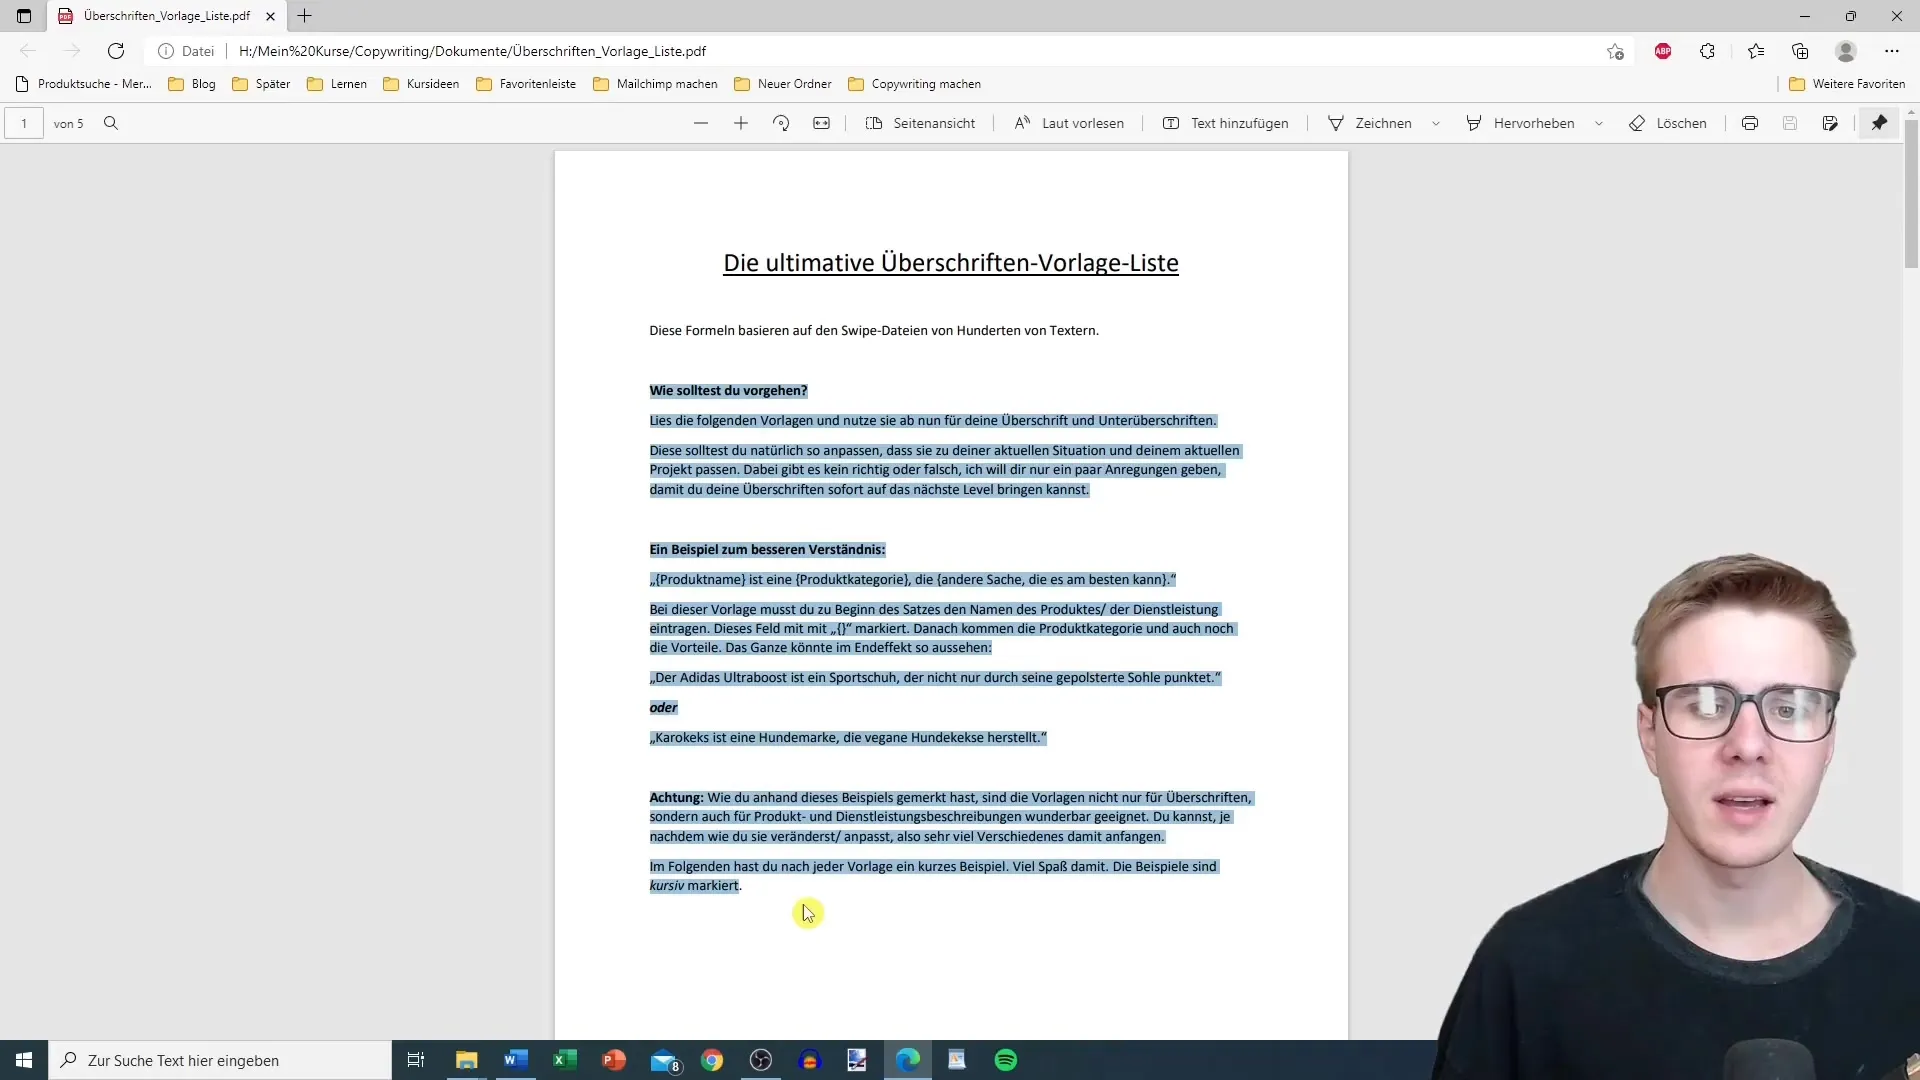Open the Collections panel
The width and height of the screenshot is (1920, 1080).
tap(1800, 51)
